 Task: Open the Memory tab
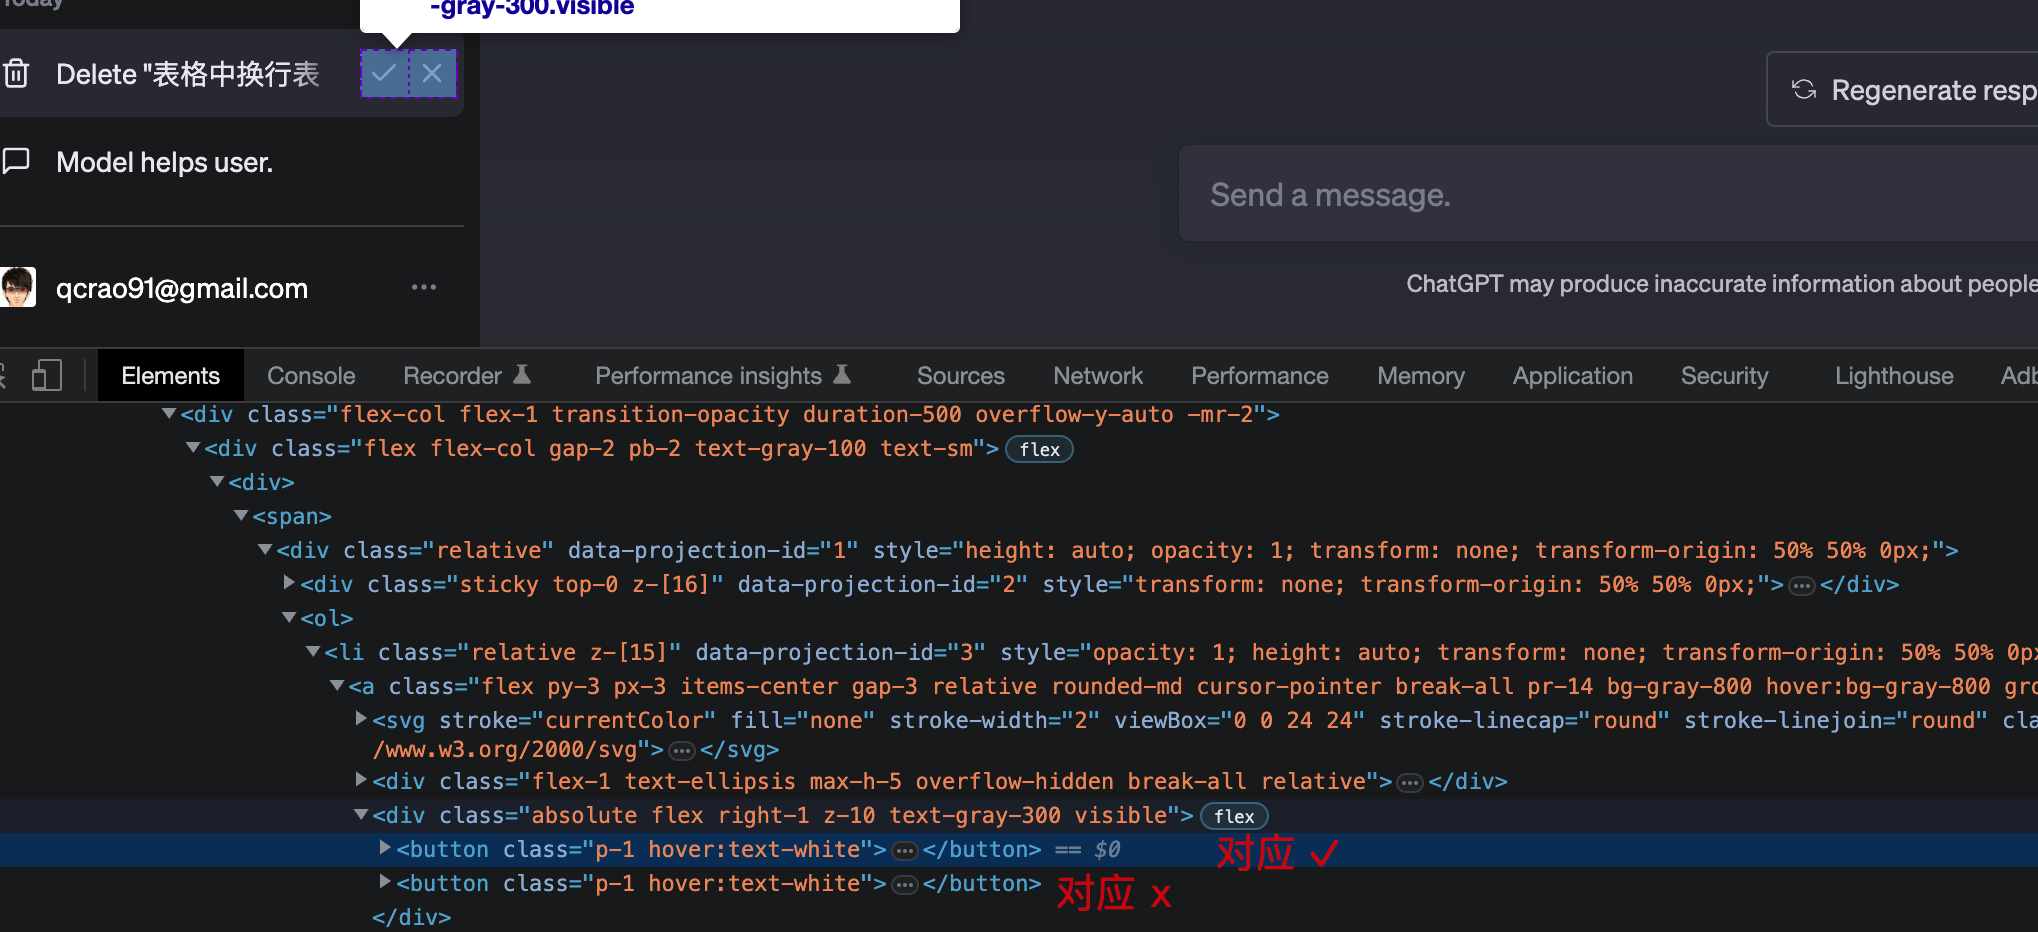click(x=1420, y=376)
